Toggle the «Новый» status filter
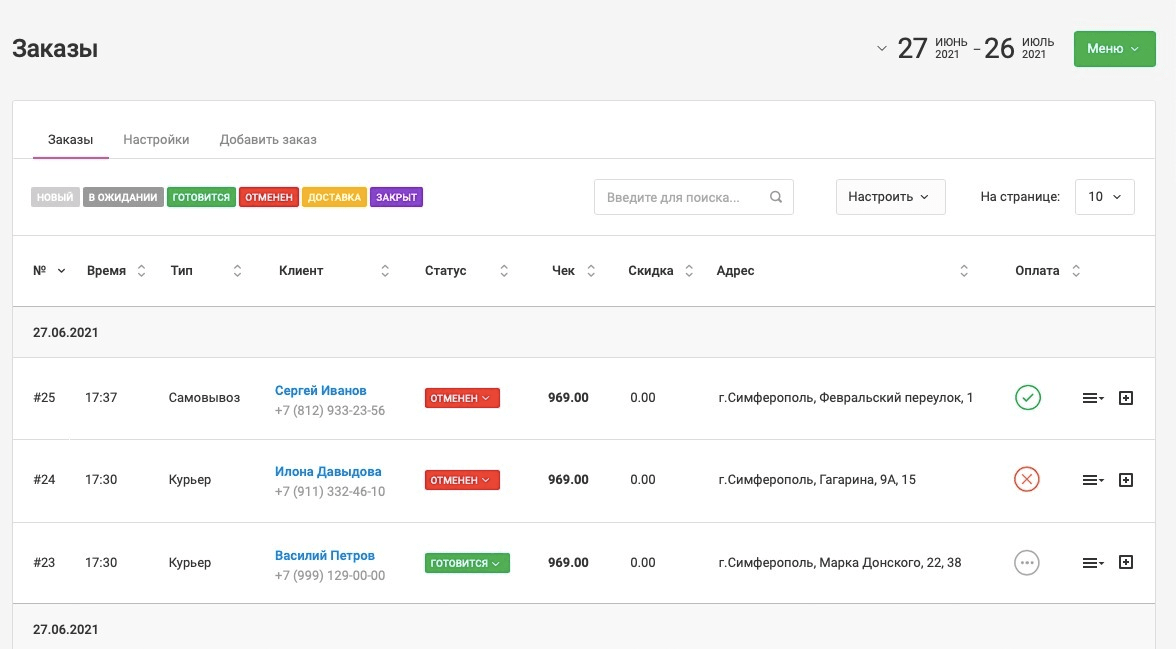 click(55, 198)
